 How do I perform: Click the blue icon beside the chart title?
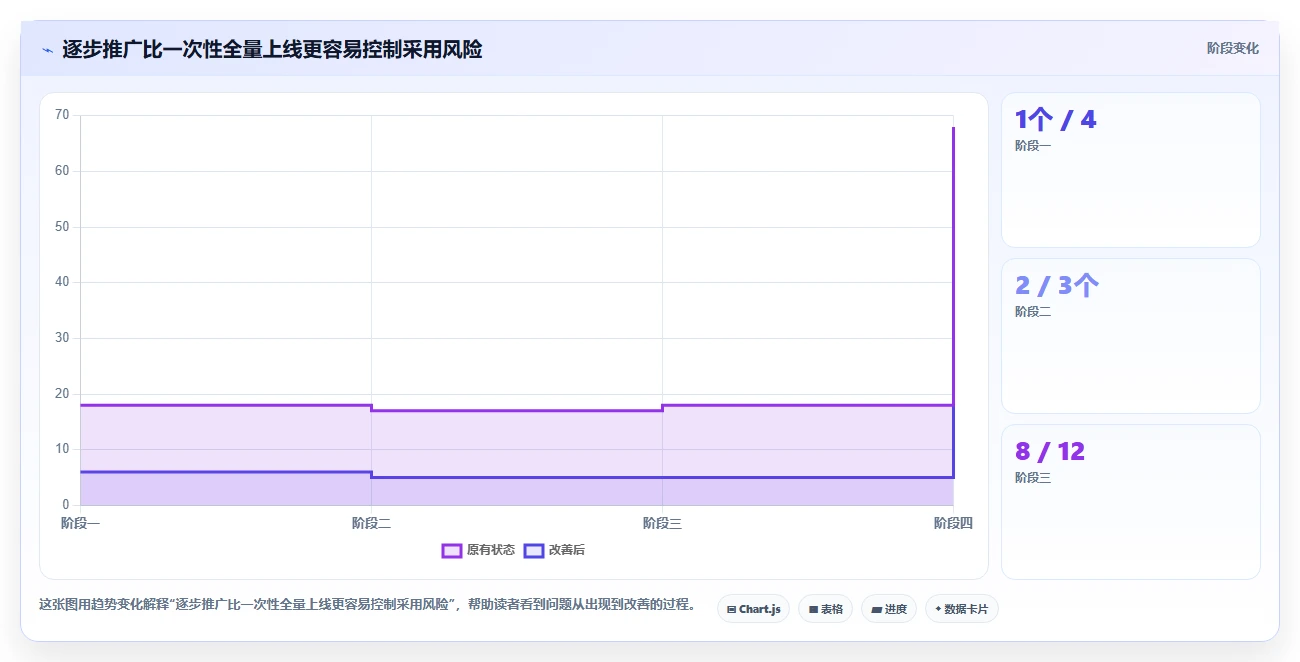click(47, 49)
